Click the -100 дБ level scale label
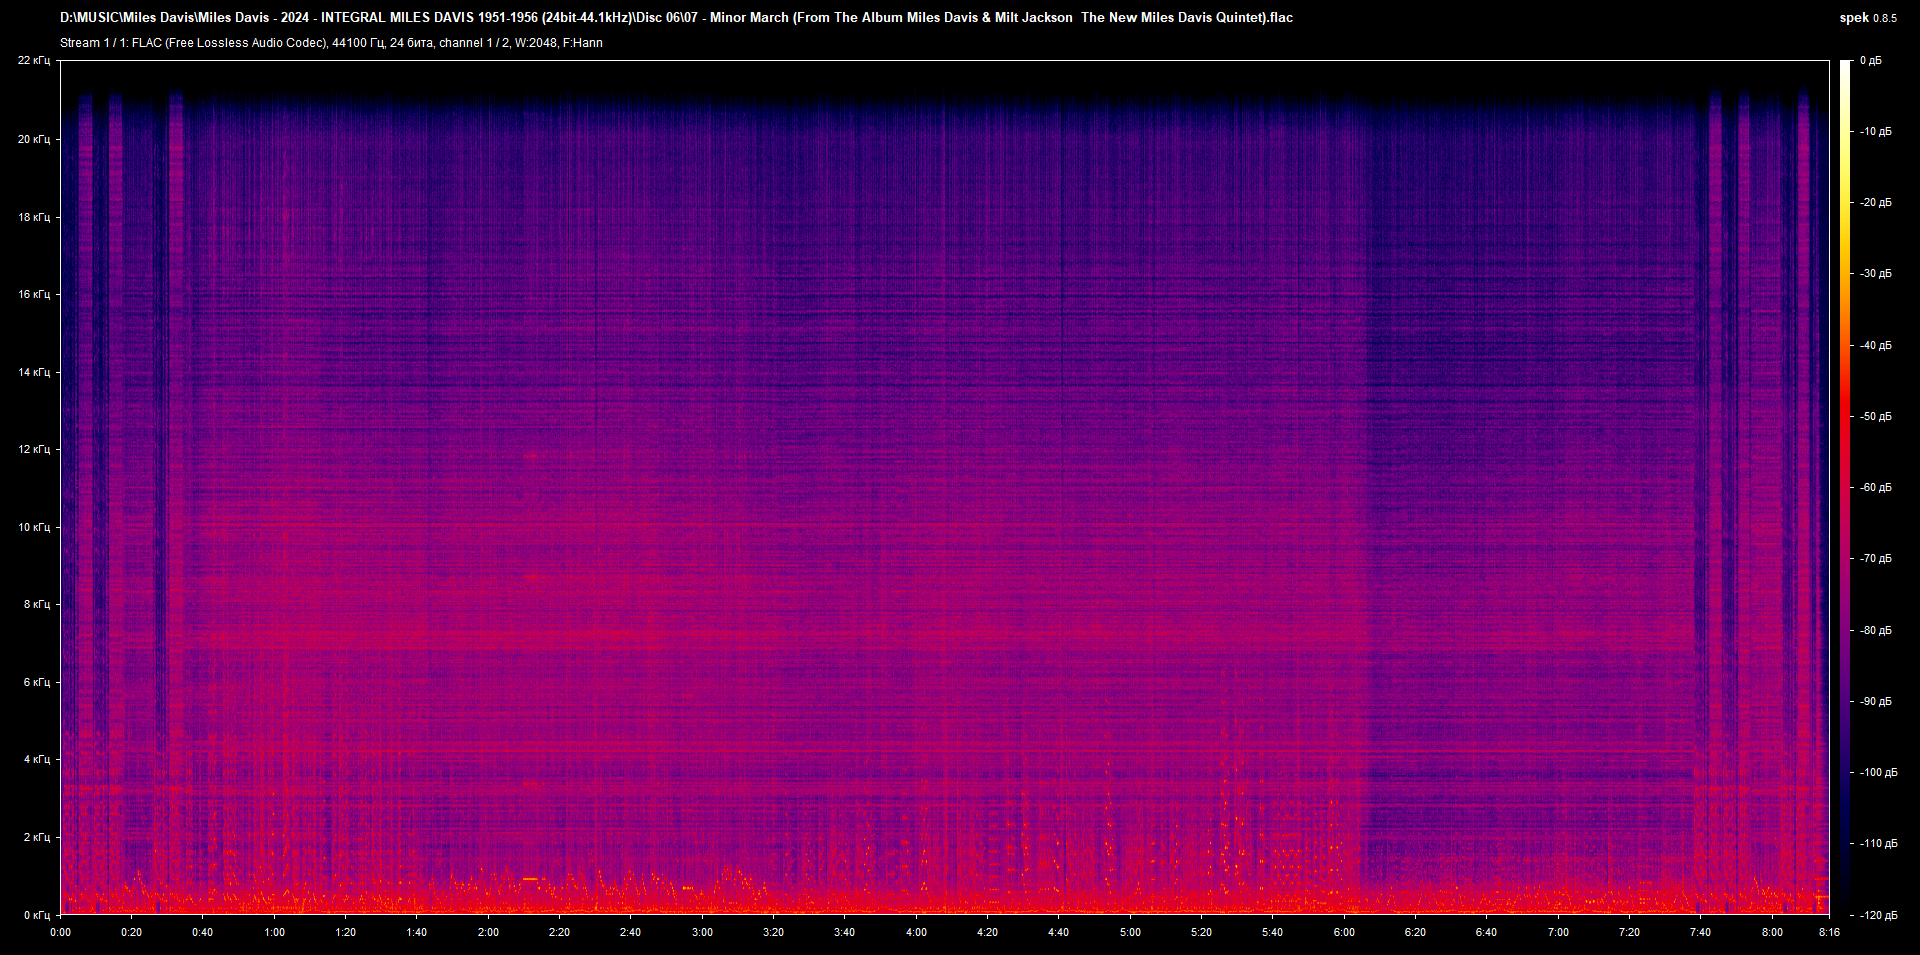 click(1878, 773)
